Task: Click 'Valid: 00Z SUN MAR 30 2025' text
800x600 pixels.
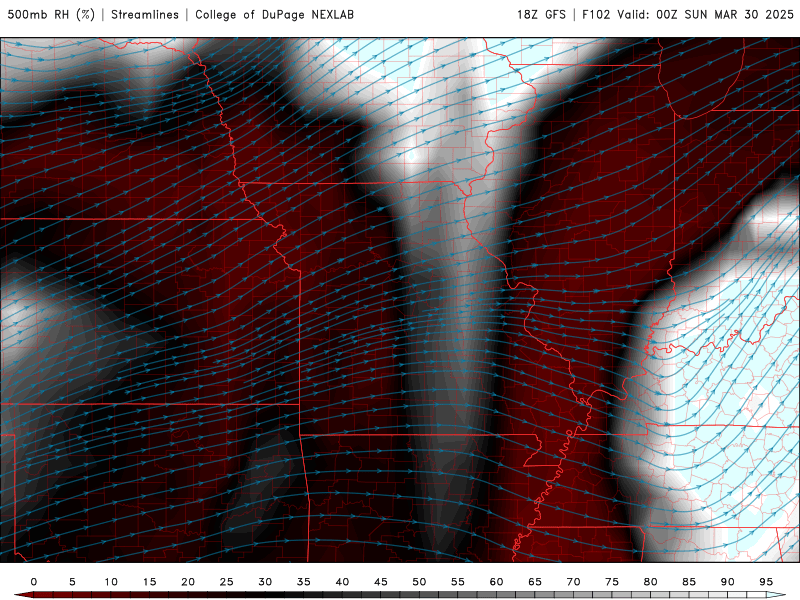Action: click(x=706, y=15)
